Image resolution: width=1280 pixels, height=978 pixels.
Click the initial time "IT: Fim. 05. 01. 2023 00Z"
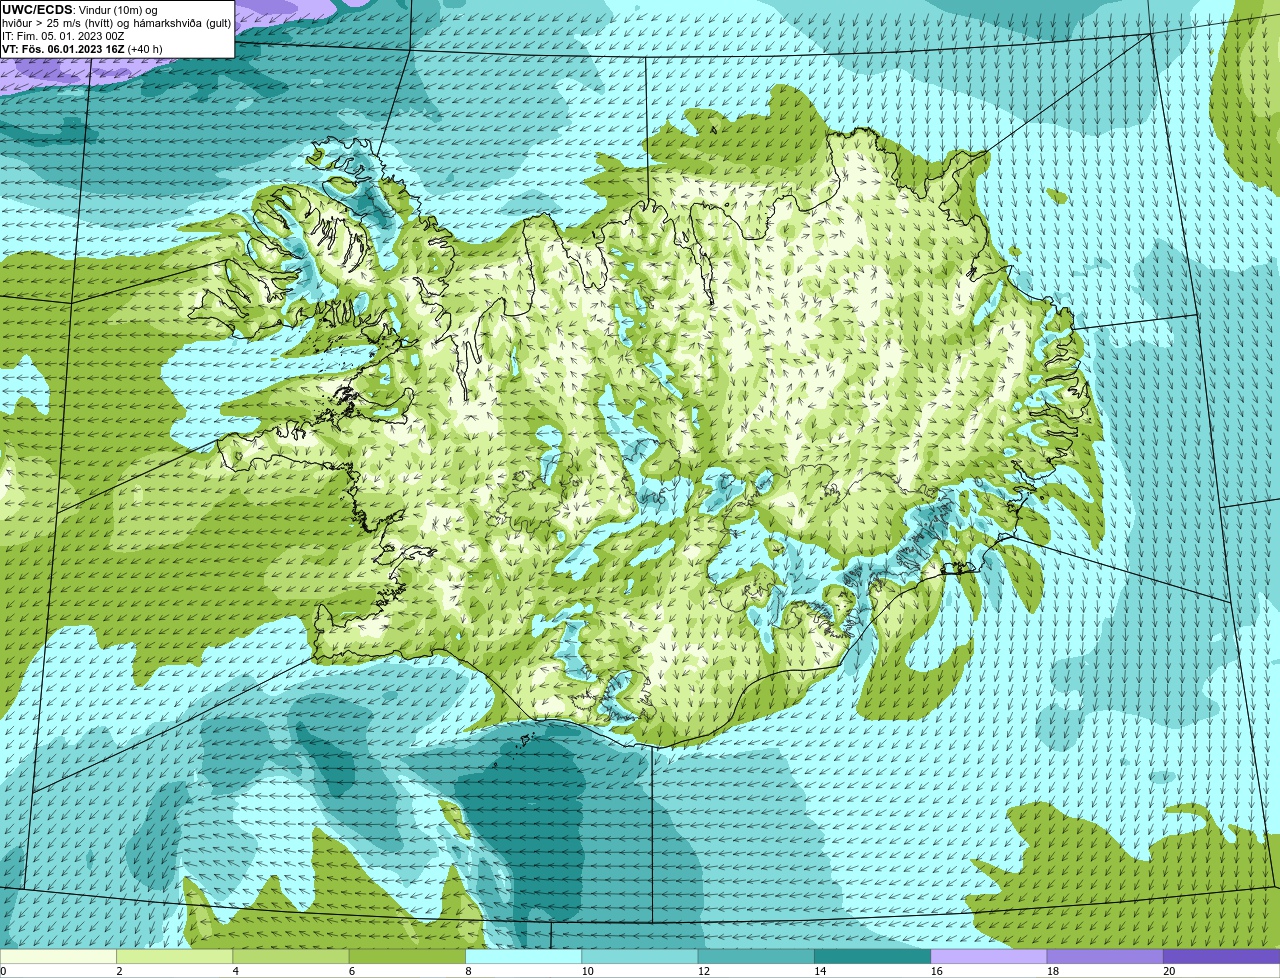click(63, 36)
